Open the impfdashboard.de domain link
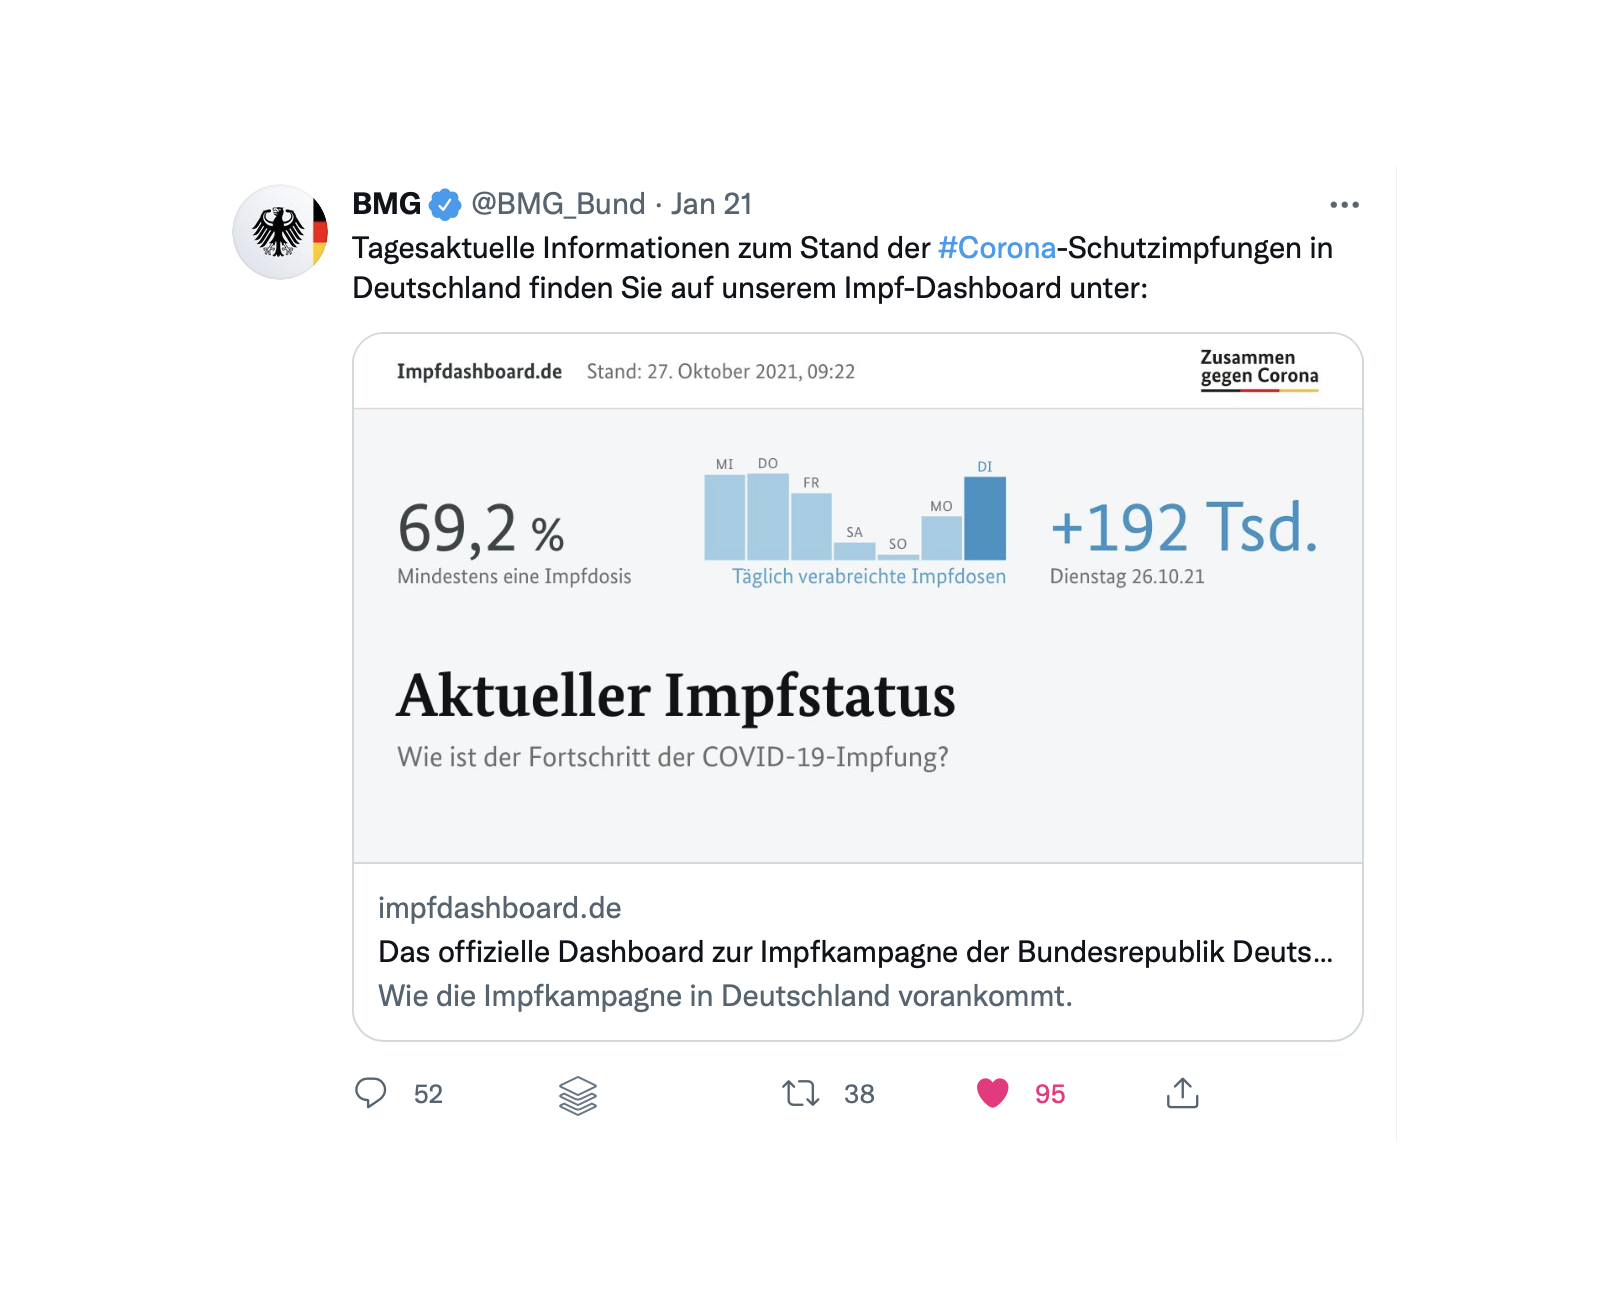1600x1308 pixels. tap(500, 908)
